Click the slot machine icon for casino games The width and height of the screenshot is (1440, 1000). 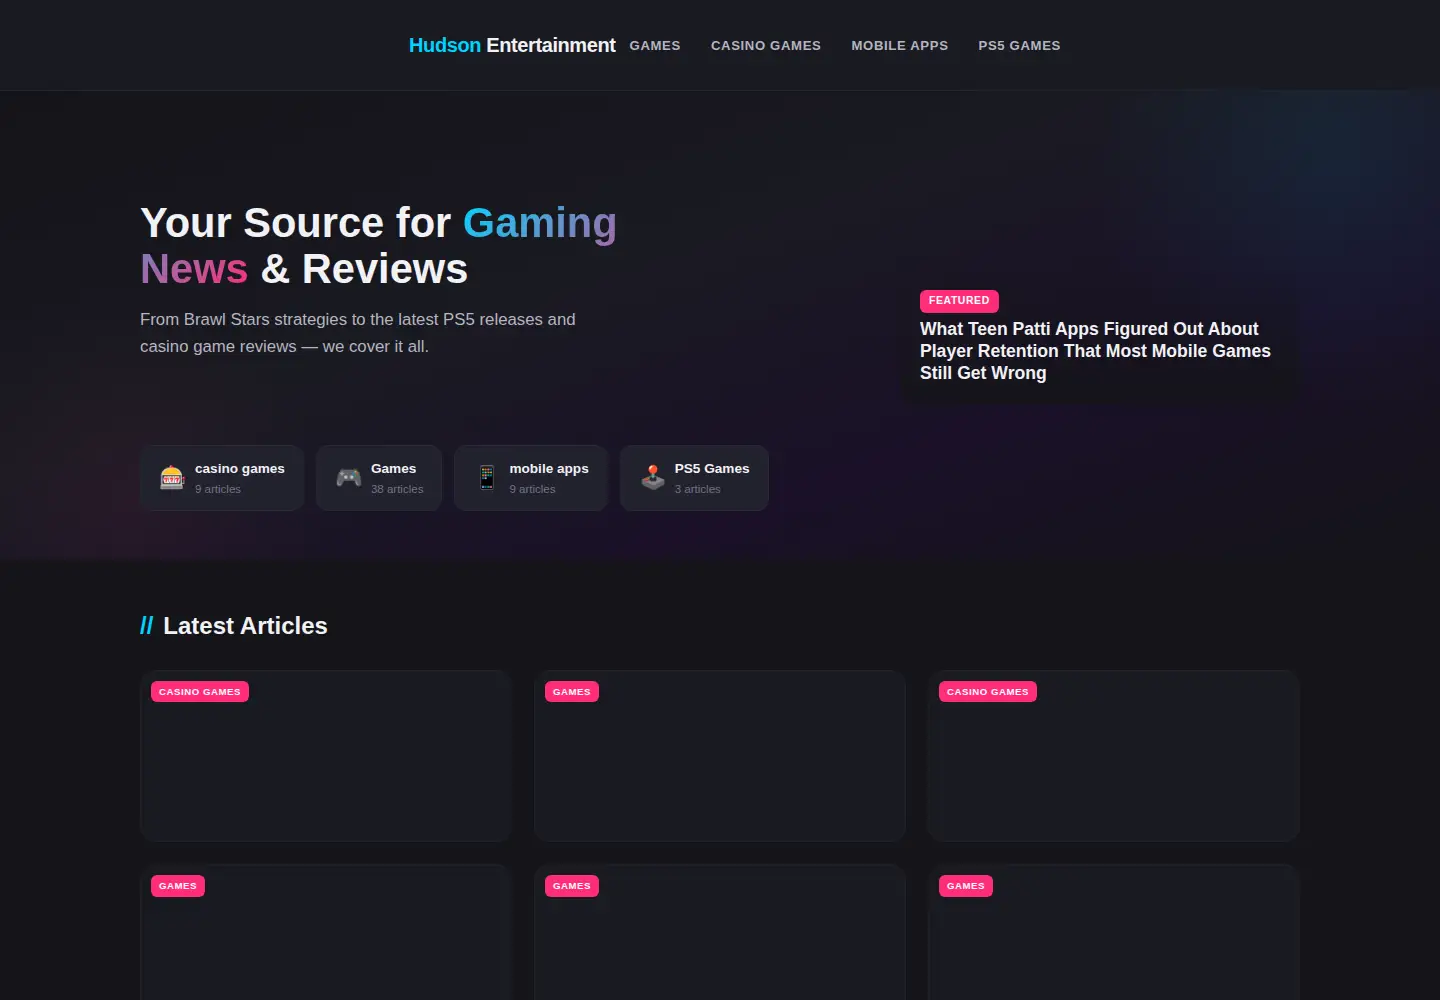coord(172,478)
